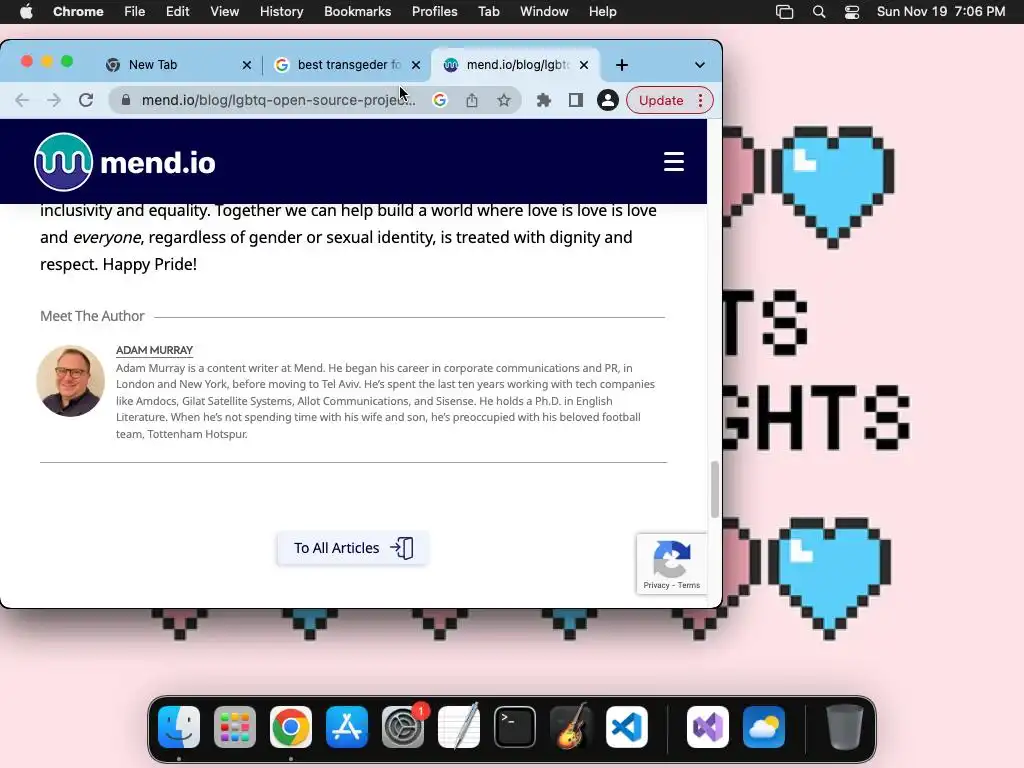Open the Window menu
Image resolution: width=1024 pixels, height=768 pixels.
tap(544, 12)
